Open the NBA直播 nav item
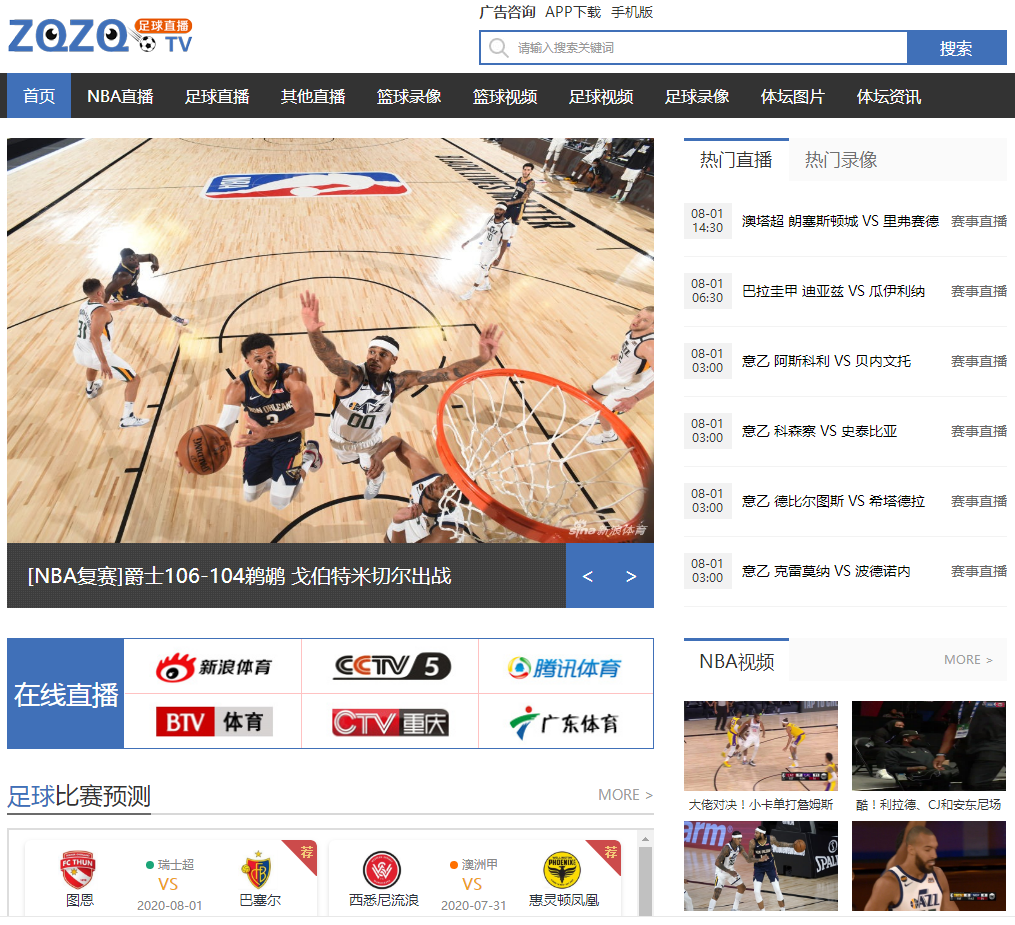 (120, 96)
